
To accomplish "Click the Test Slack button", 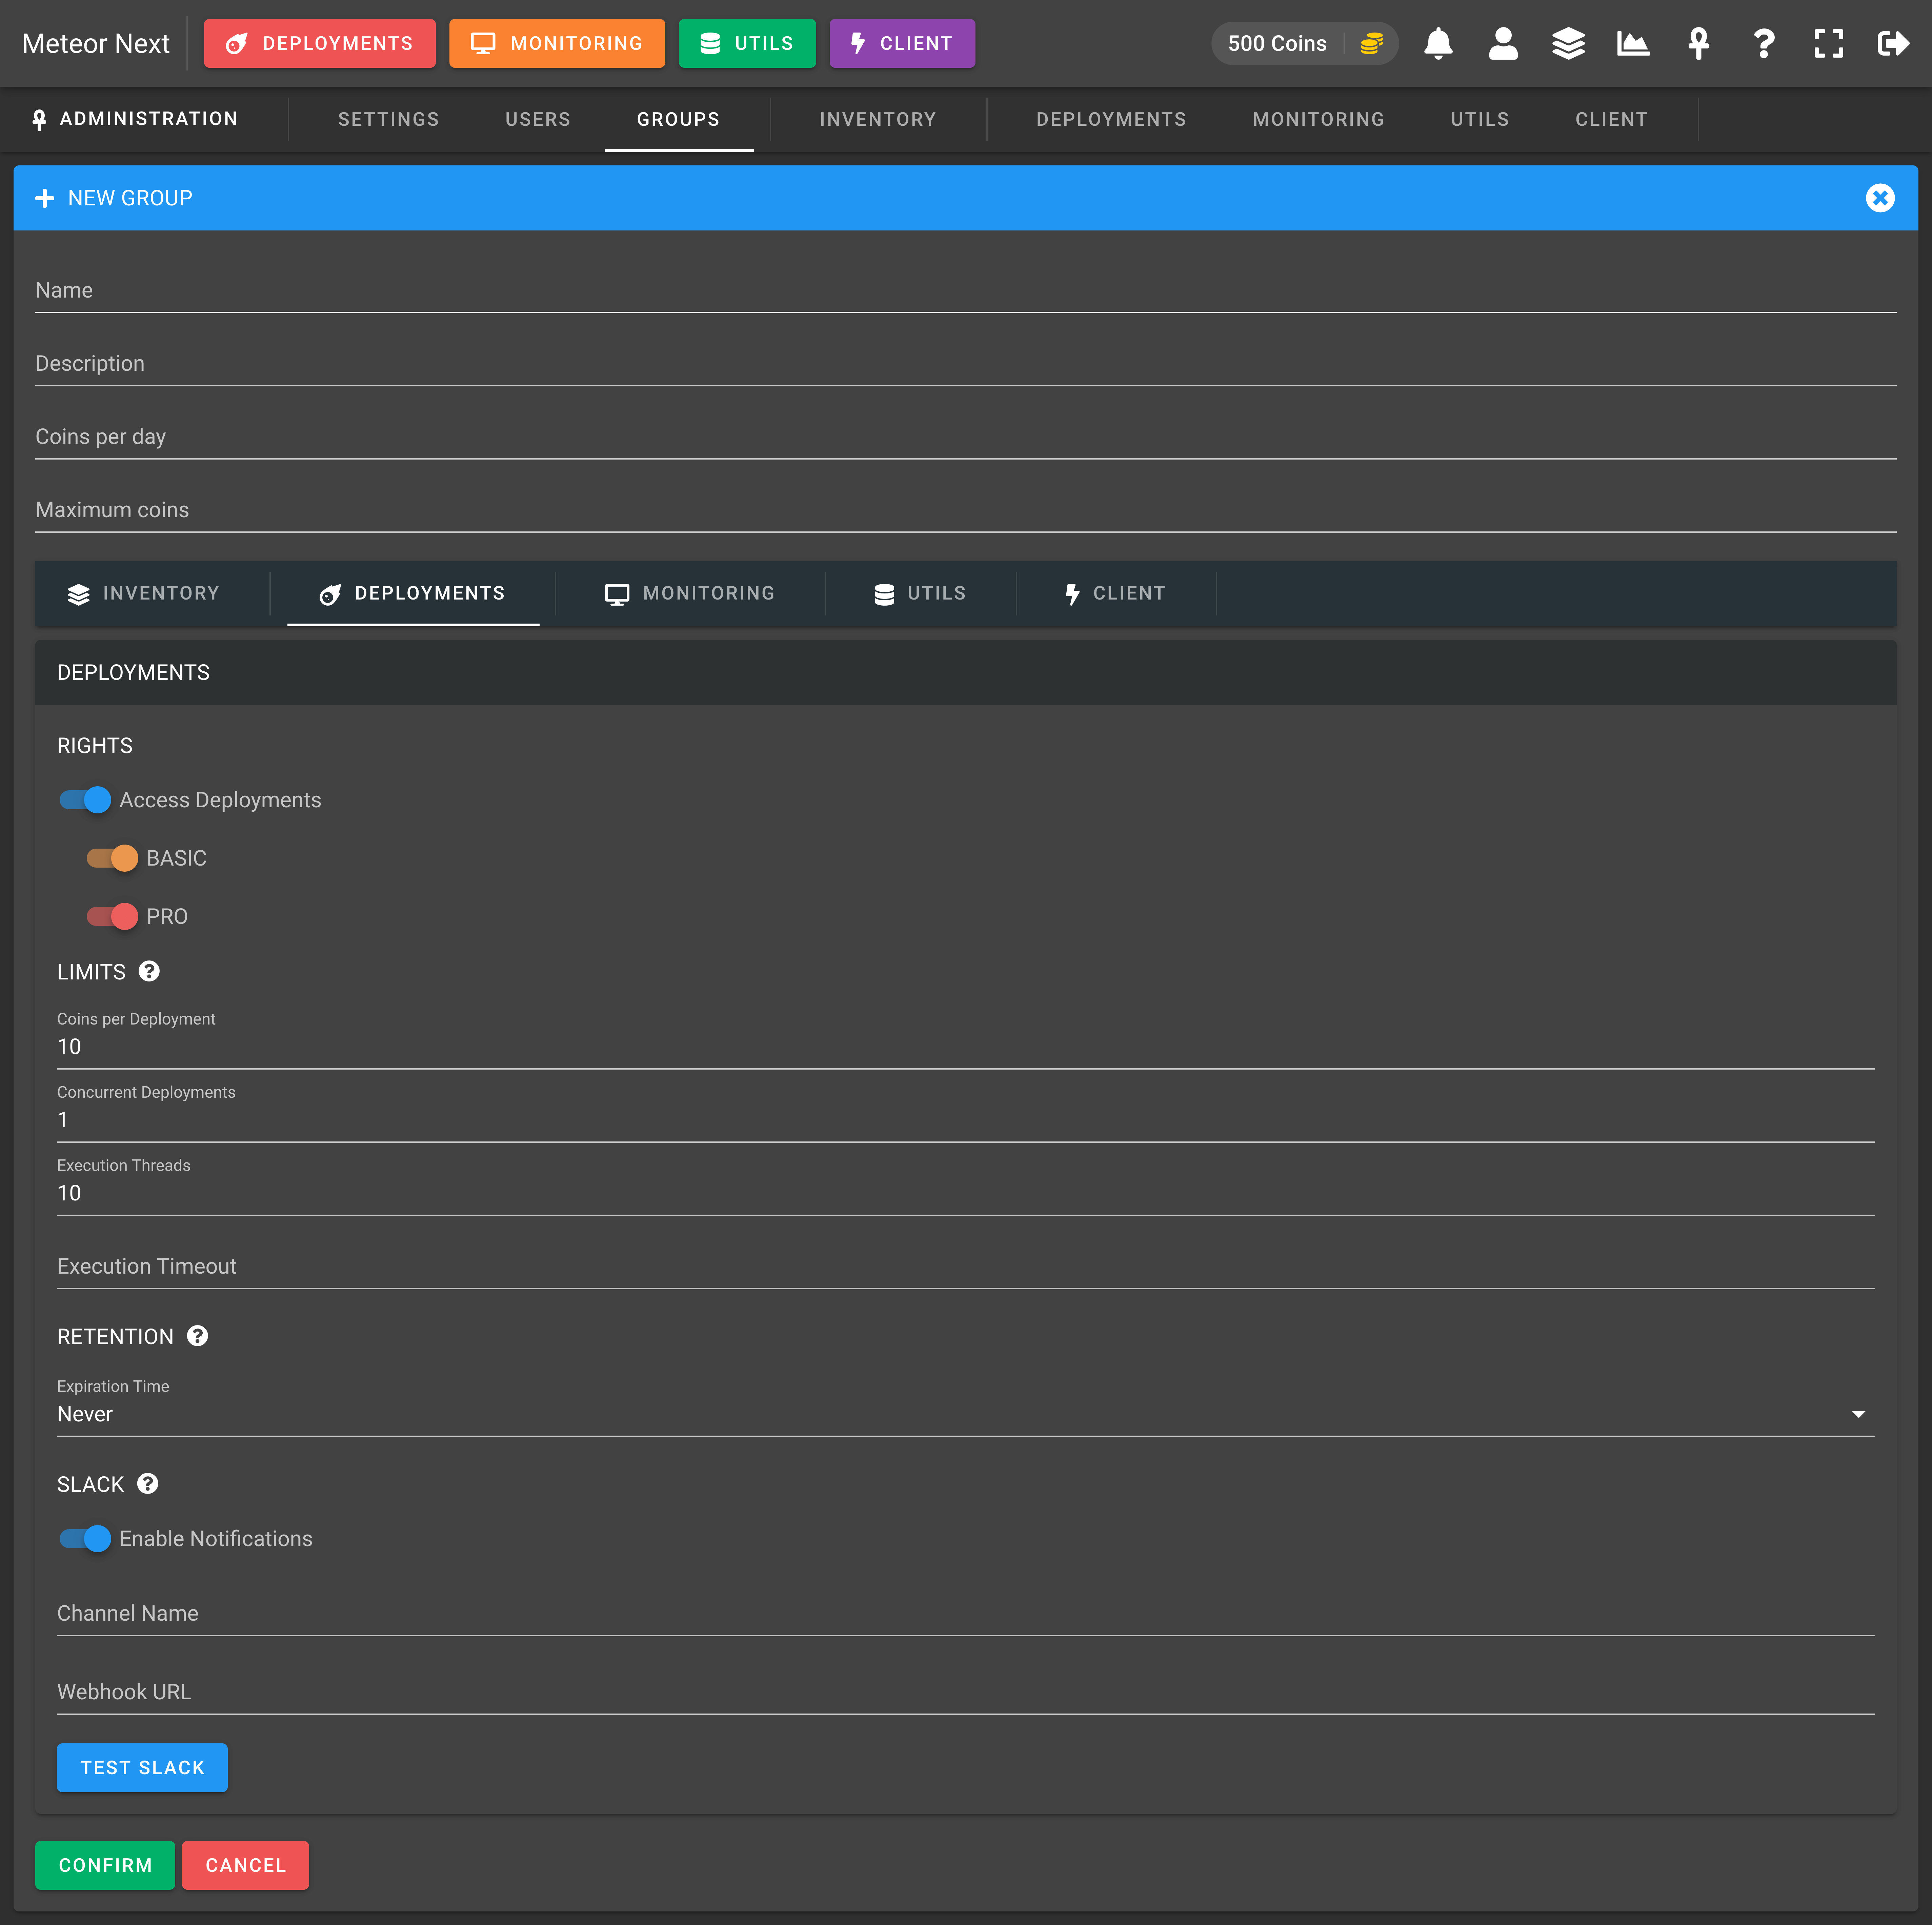I will point(142,1768).
